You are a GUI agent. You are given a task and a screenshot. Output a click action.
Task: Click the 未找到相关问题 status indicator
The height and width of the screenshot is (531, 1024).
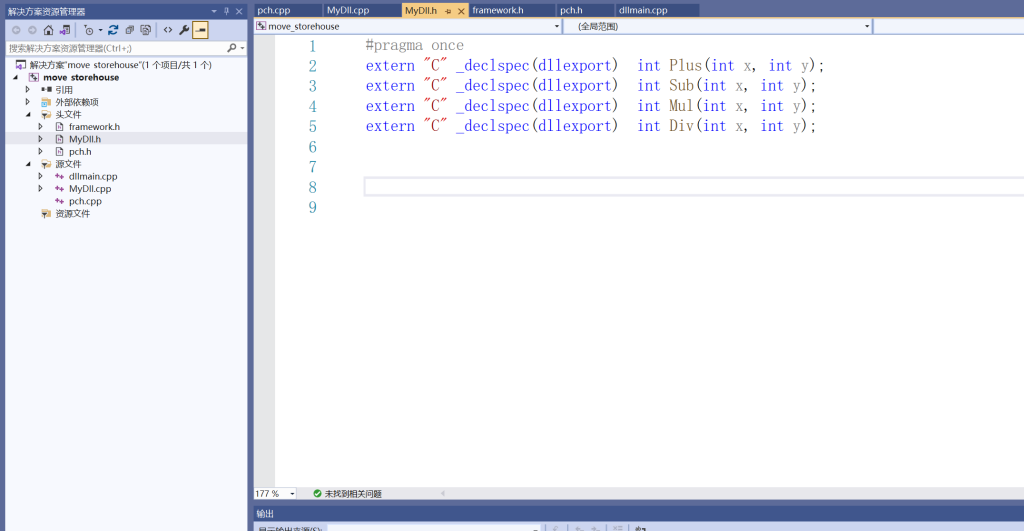(347, 494)
